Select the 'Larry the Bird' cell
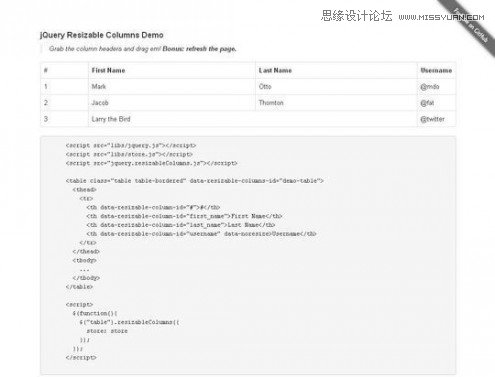 point(253,119)
